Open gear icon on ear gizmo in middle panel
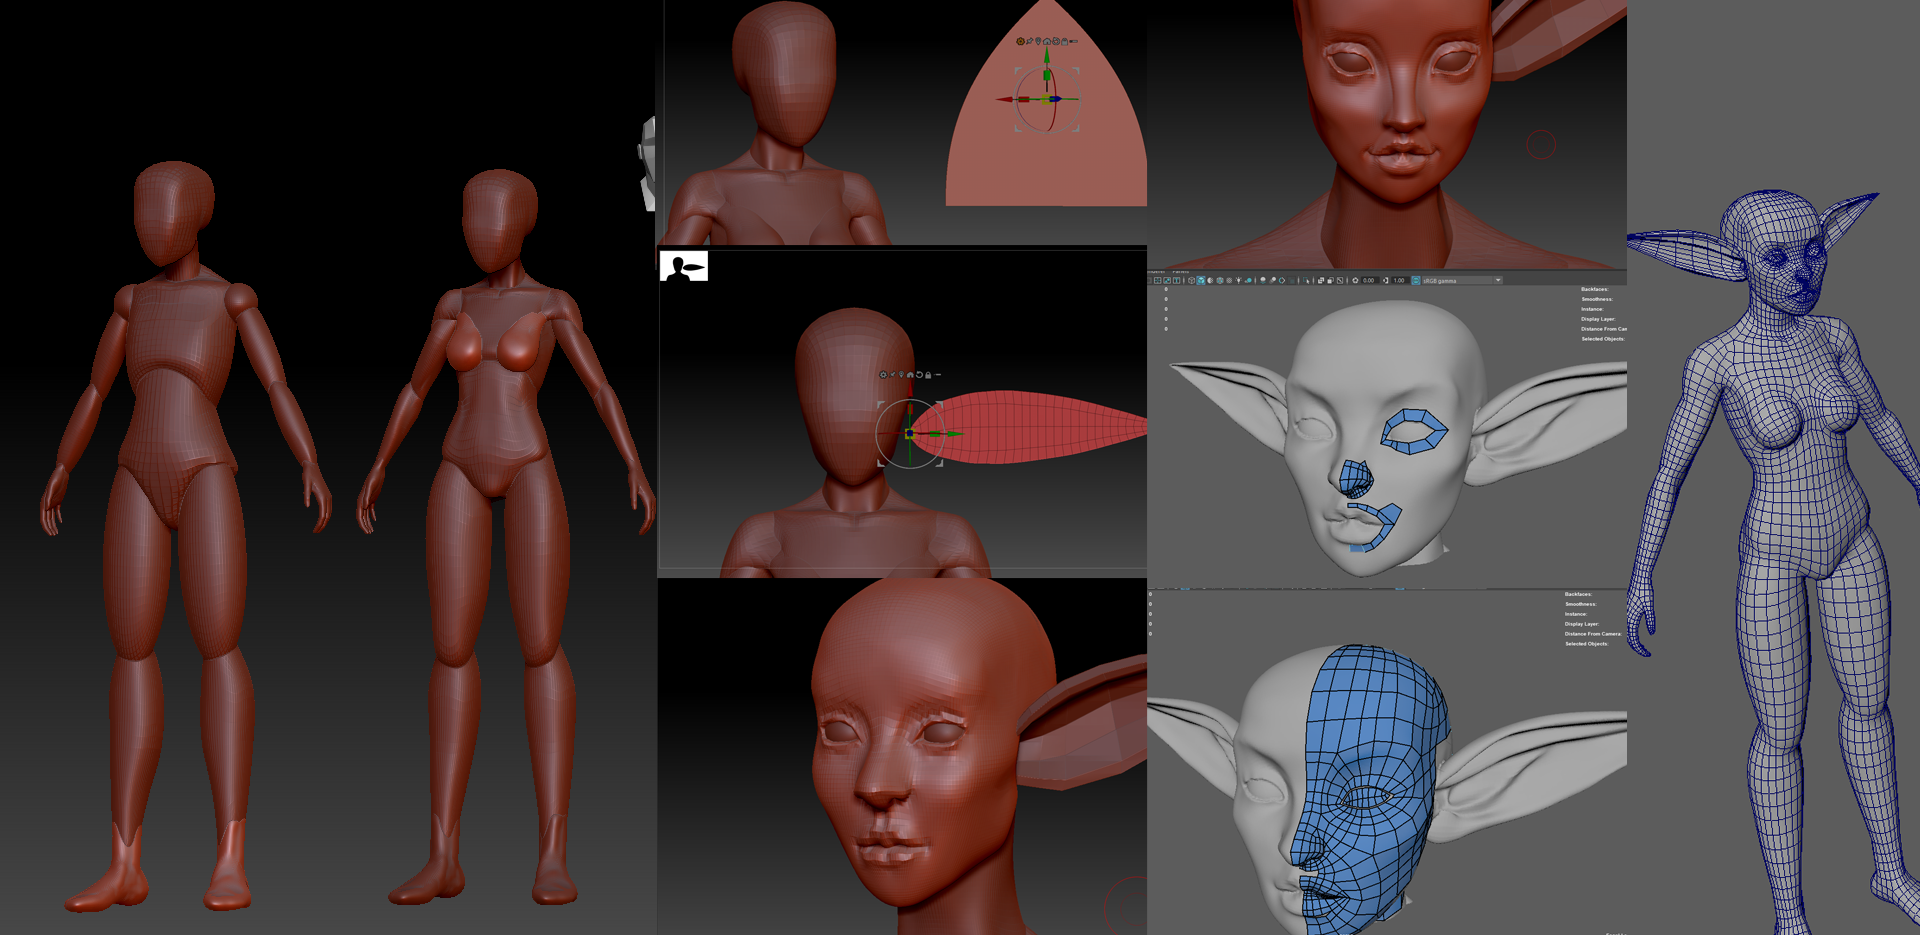The width and height of the screenshot is (1920, 935). coord(883,375)
